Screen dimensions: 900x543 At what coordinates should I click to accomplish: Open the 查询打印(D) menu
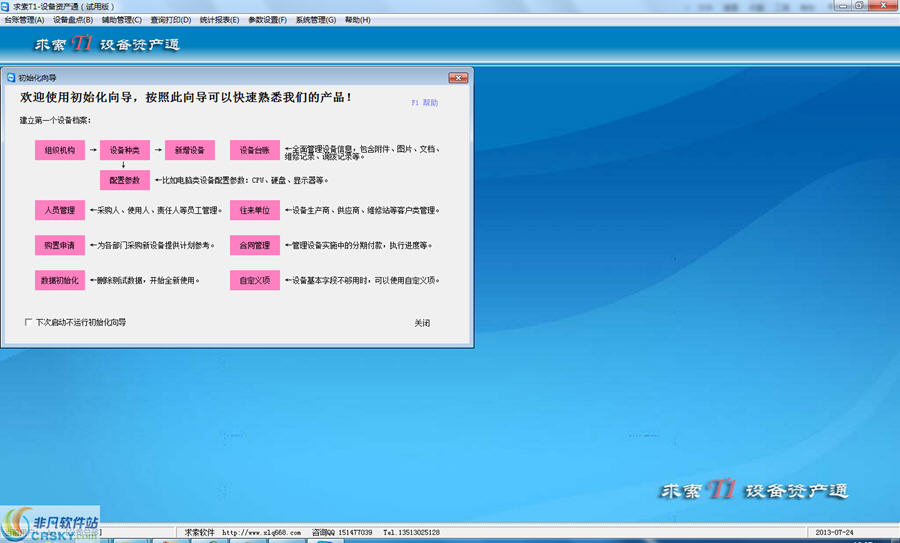point(170,20)
